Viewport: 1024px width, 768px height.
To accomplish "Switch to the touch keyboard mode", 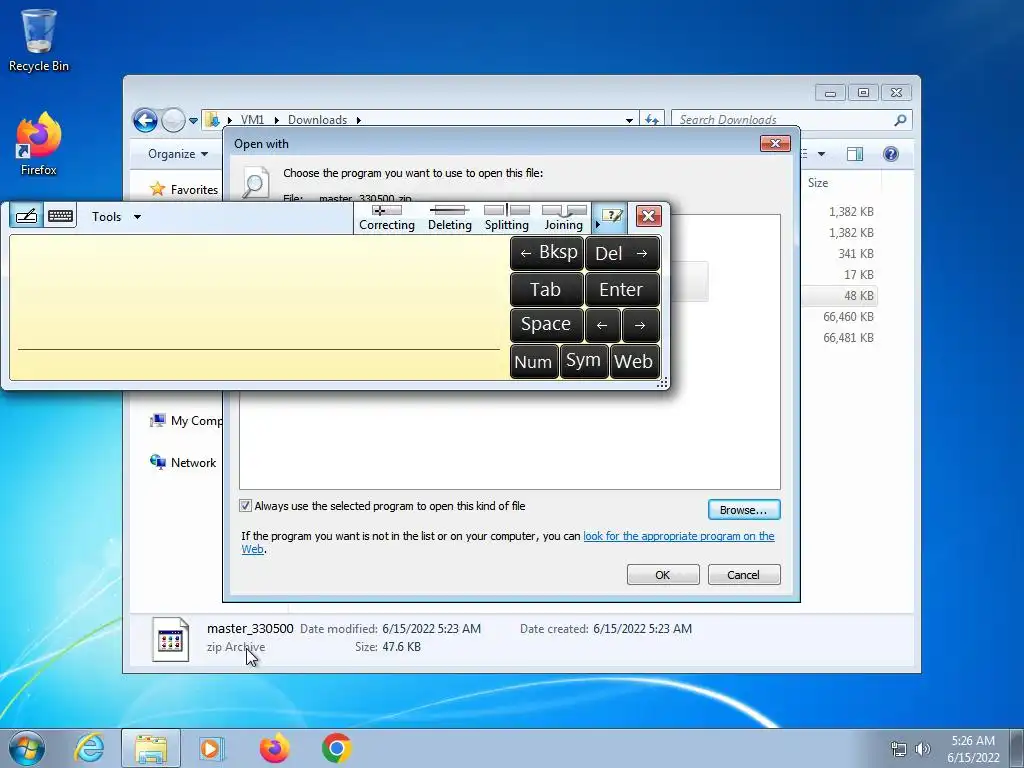I will click(60, 216).
